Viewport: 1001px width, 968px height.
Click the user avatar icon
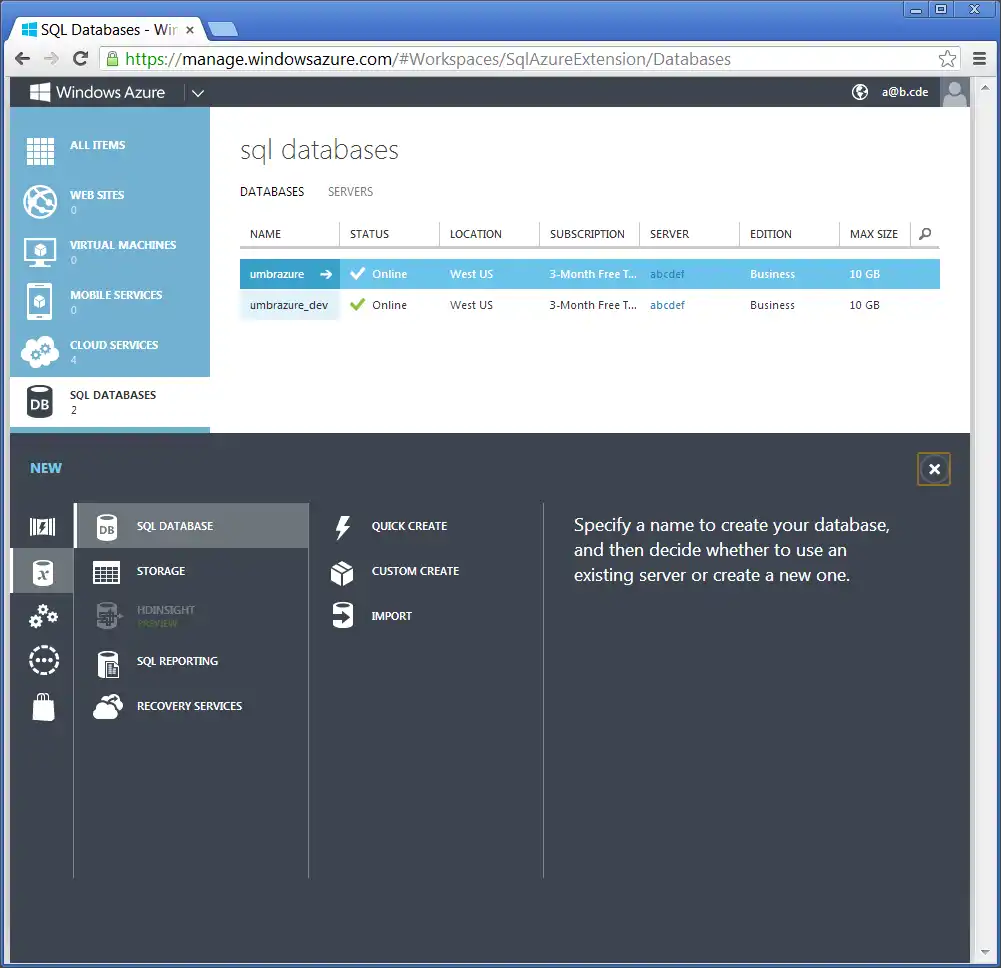[955, 93]
